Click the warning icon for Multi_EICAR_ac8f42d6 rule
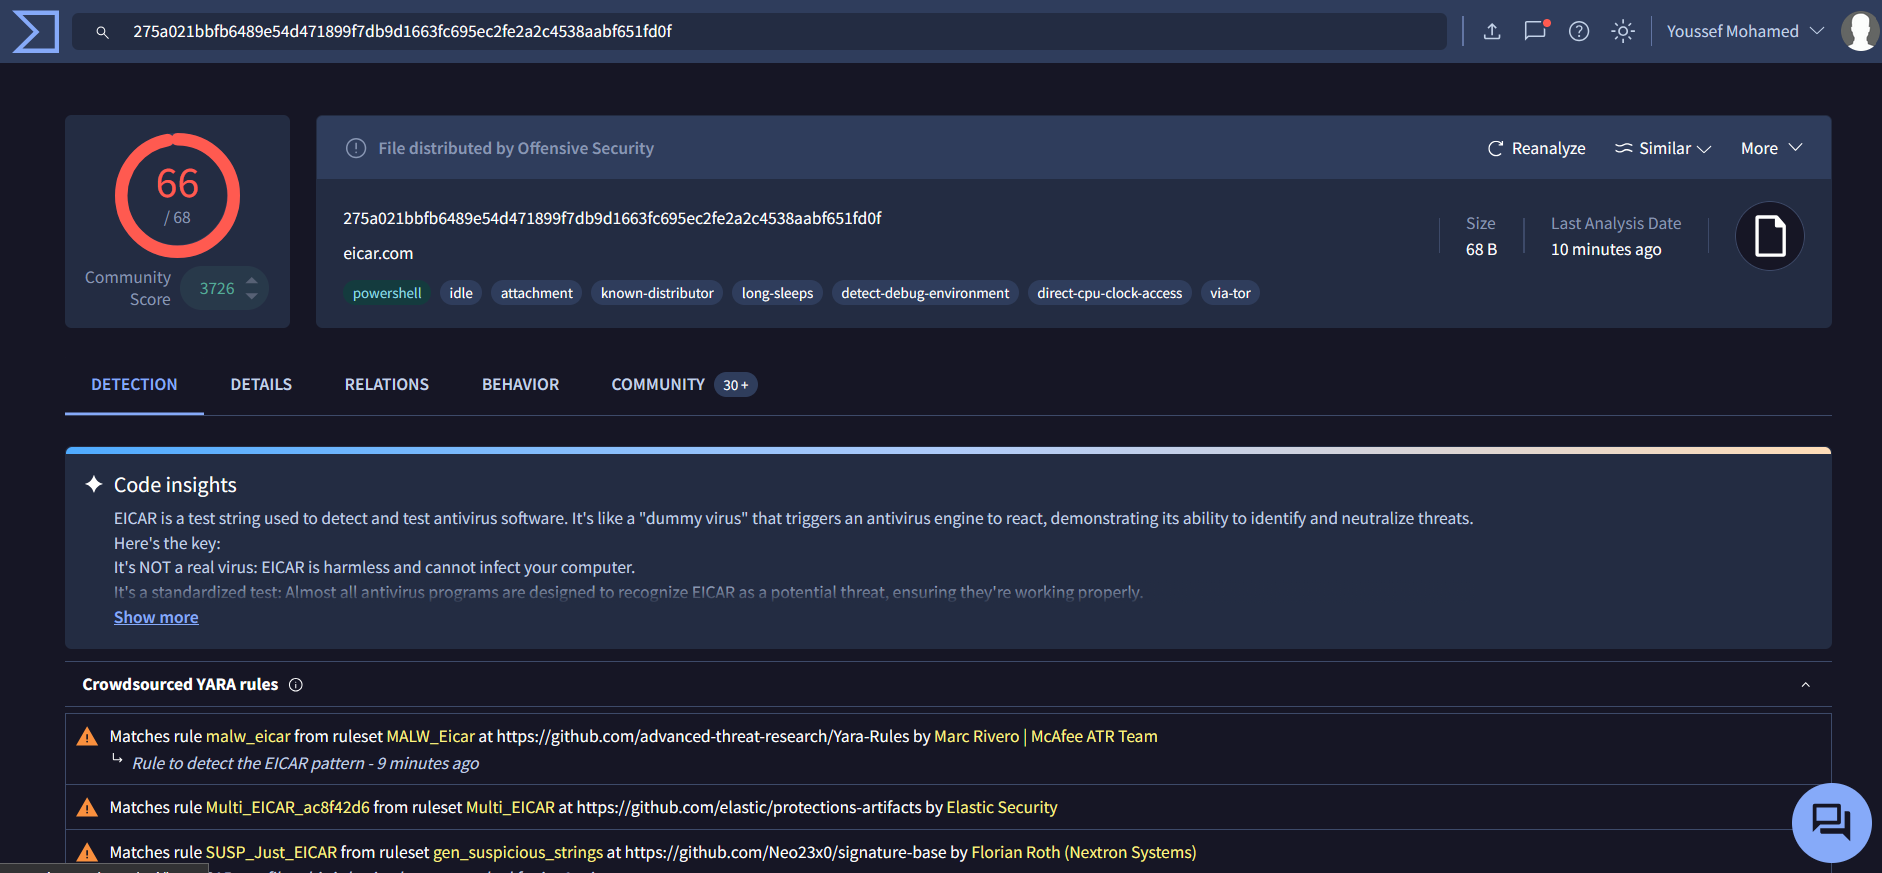The image size is (1882, 873). coord(87,807)
